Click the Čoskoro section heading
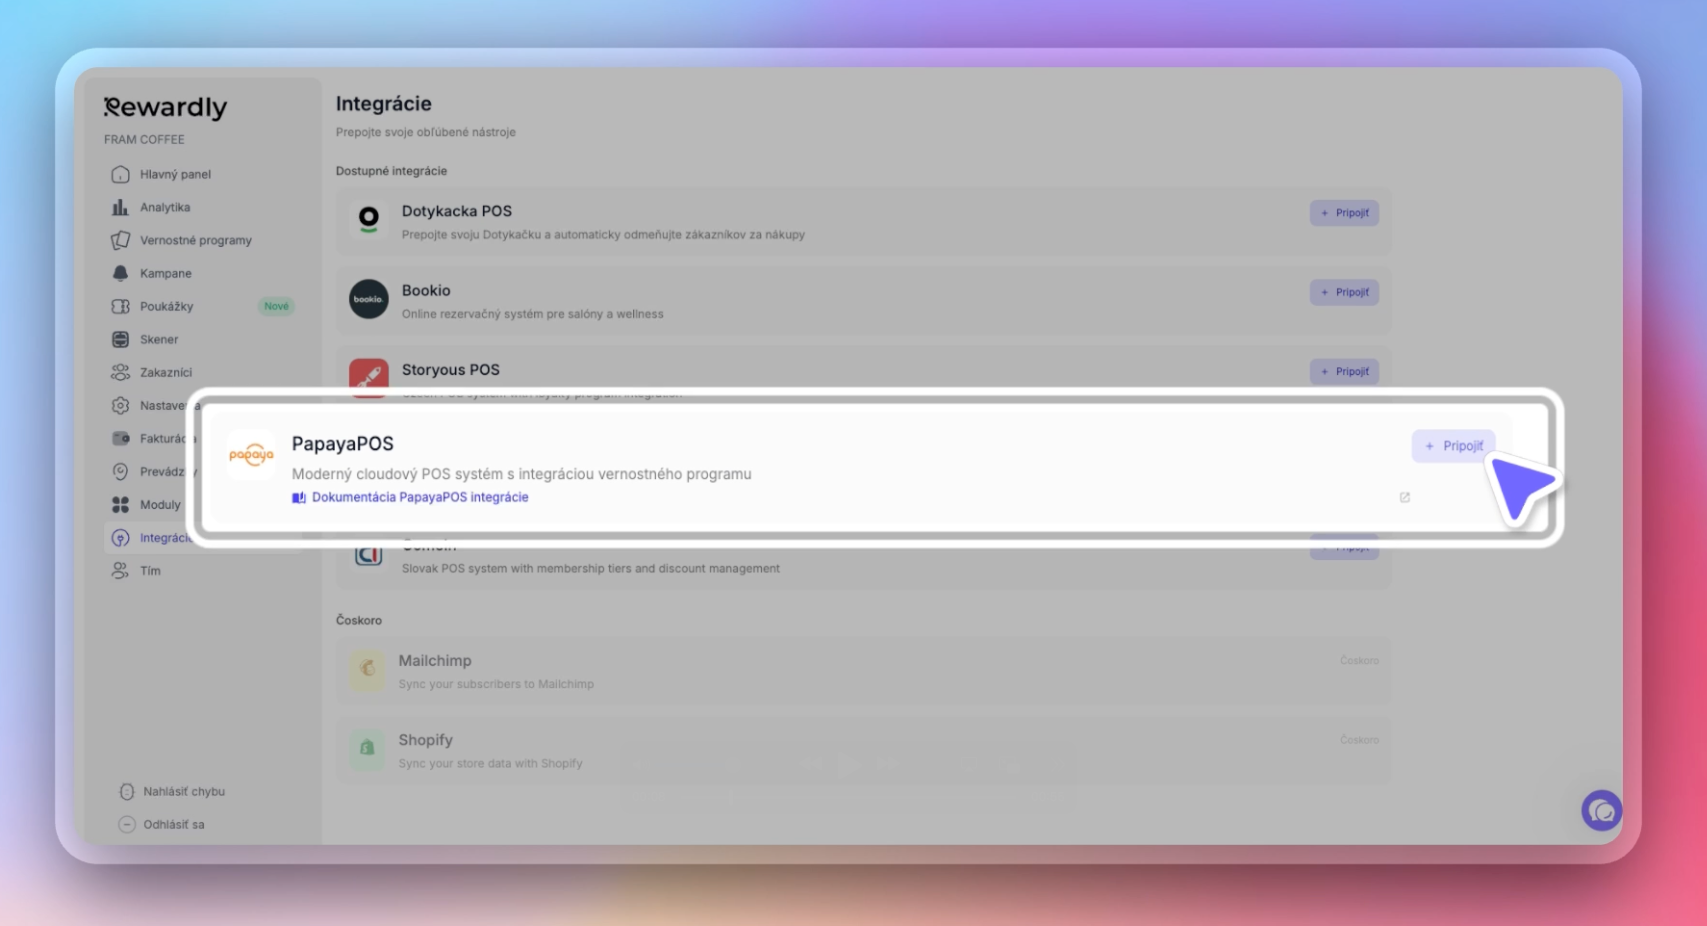Screen dimensions: 1707x926 point(359,620)
